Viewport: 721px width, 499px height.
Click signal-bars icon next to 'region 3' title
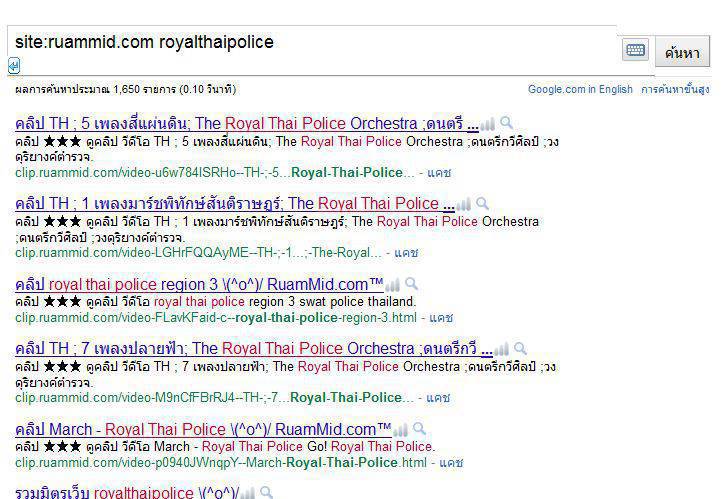(393, 285)
